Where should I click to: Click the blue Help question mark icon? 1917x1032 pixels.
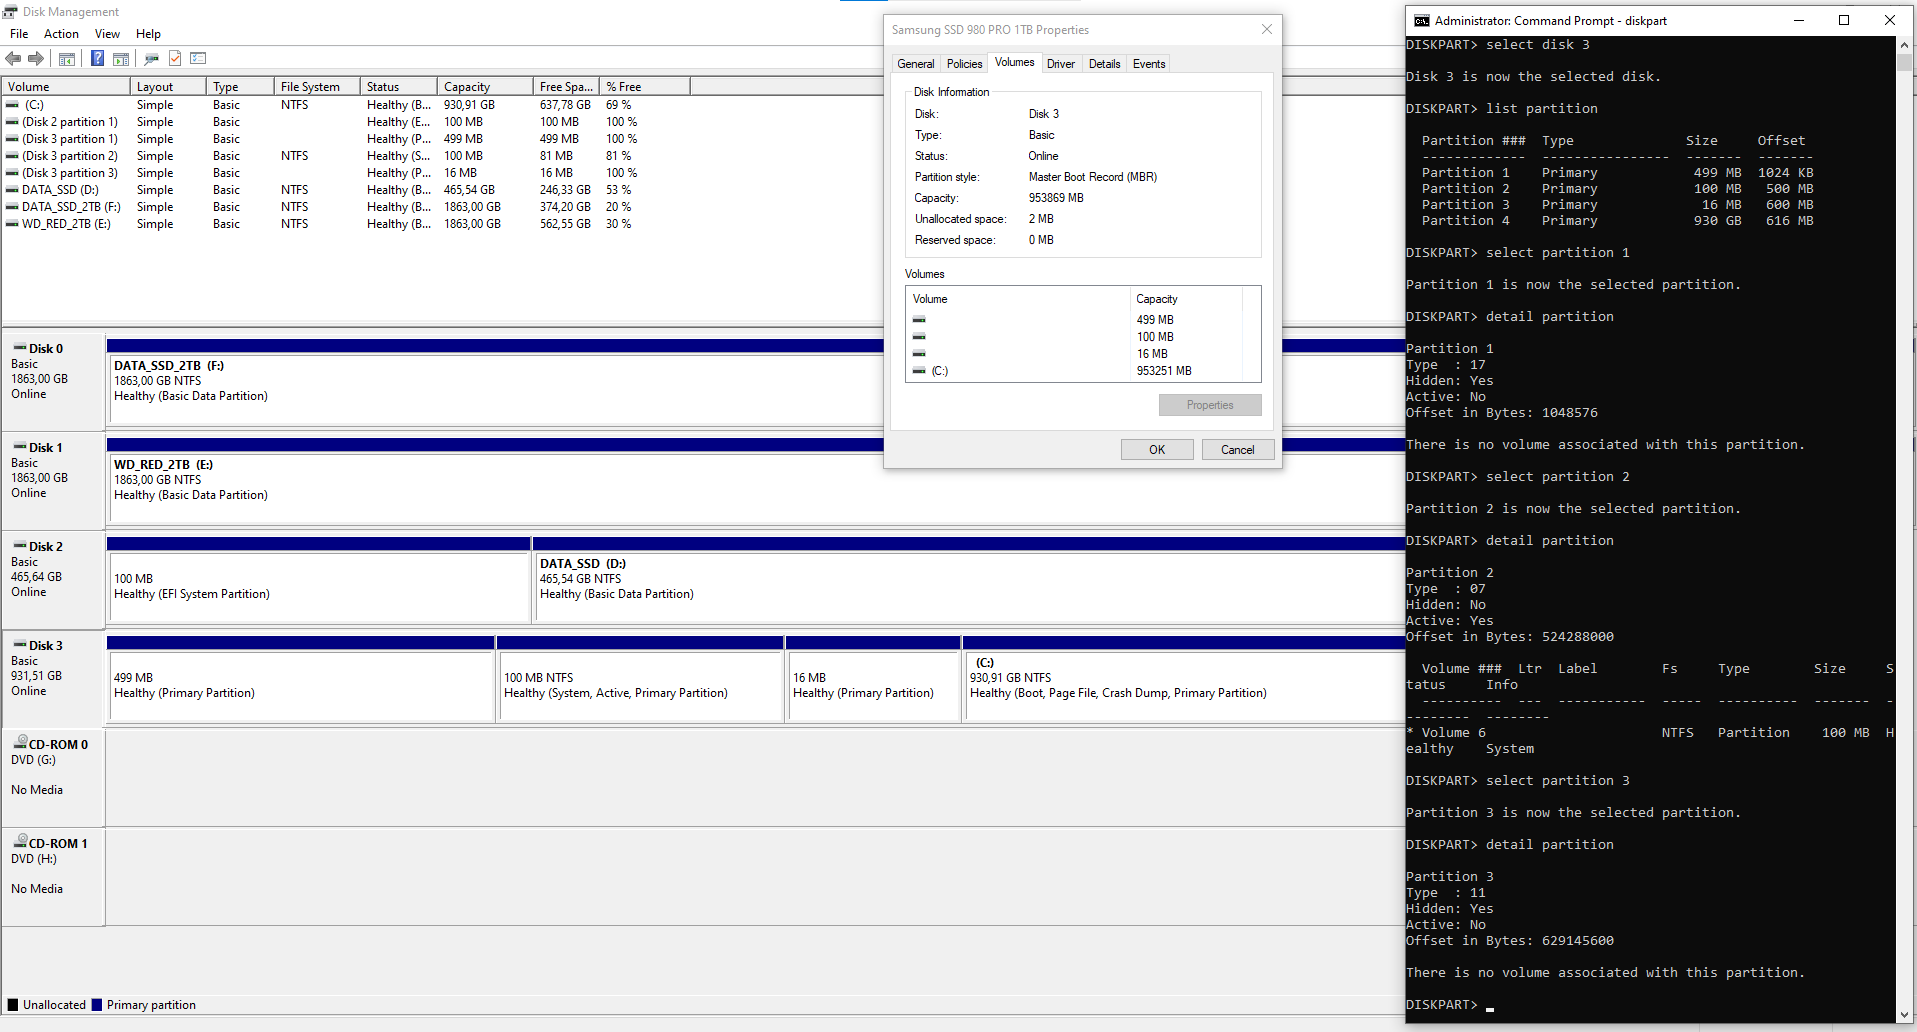[97, 59]
